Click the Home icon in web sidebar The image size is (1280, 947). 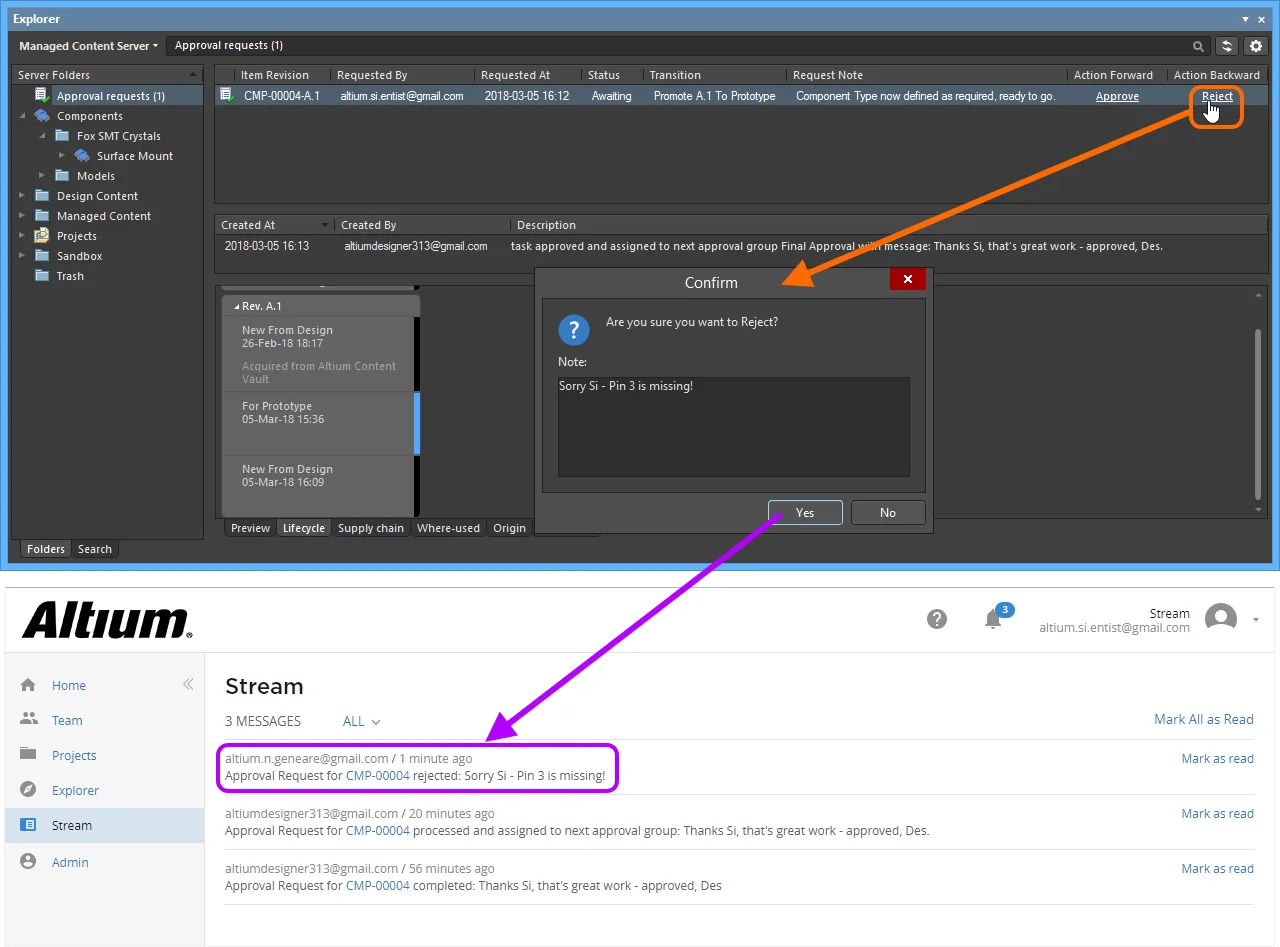click(x=28, y=685)
